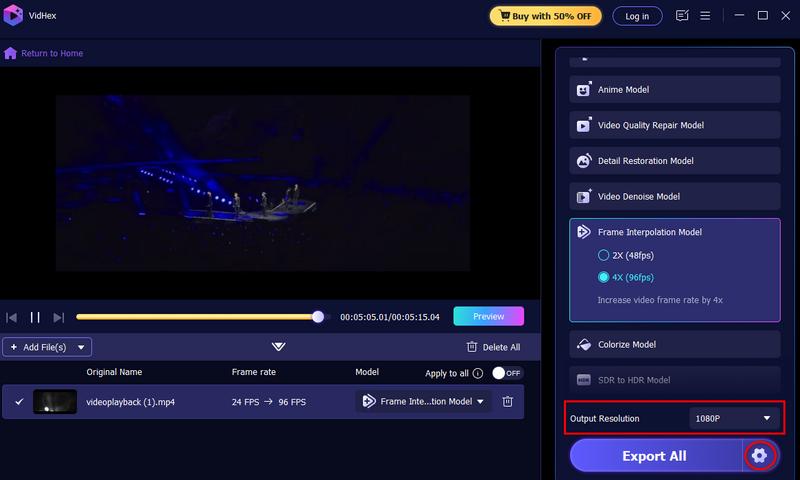800x480 pixels.
Task: Toggle the Apply to all switch
Action: (x=507, y=373)
